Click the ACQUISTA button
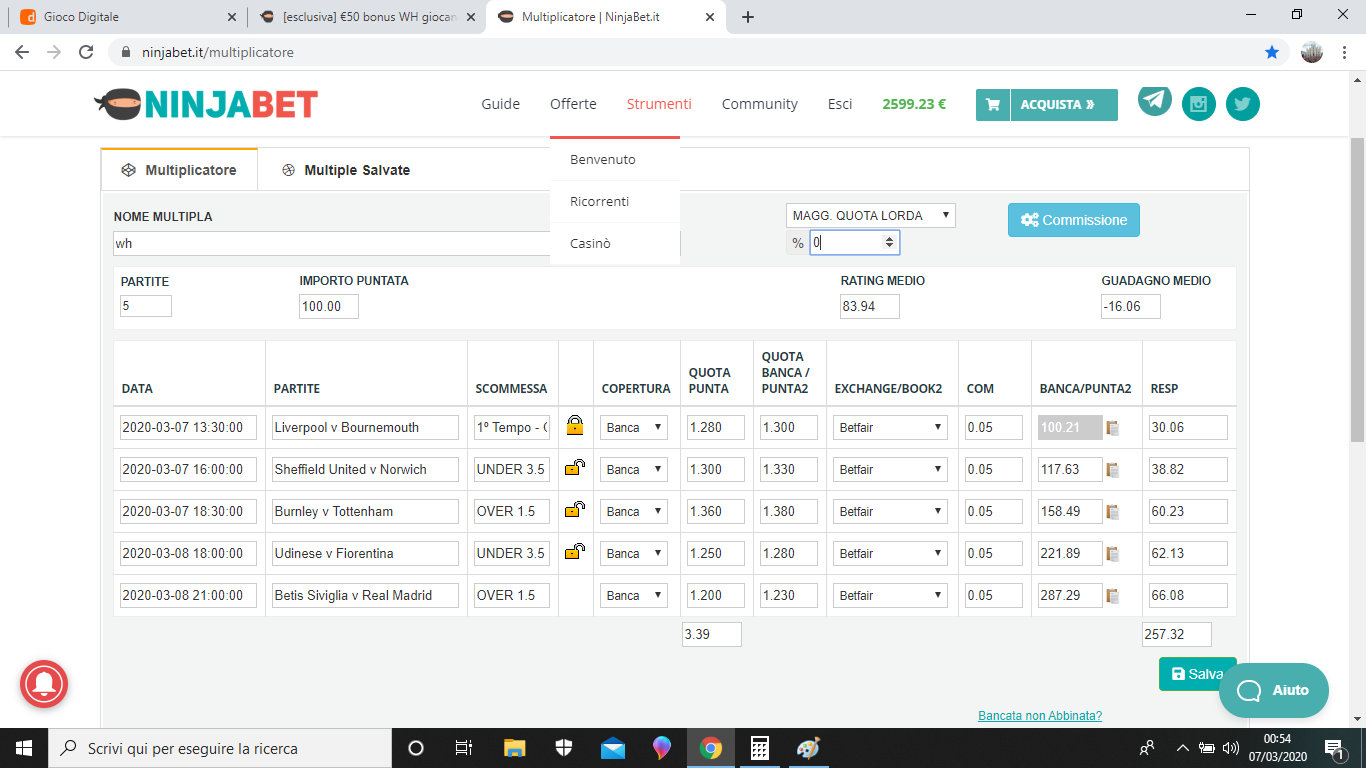Screen dimensions: 1366x768 (x=1064, y=104)
